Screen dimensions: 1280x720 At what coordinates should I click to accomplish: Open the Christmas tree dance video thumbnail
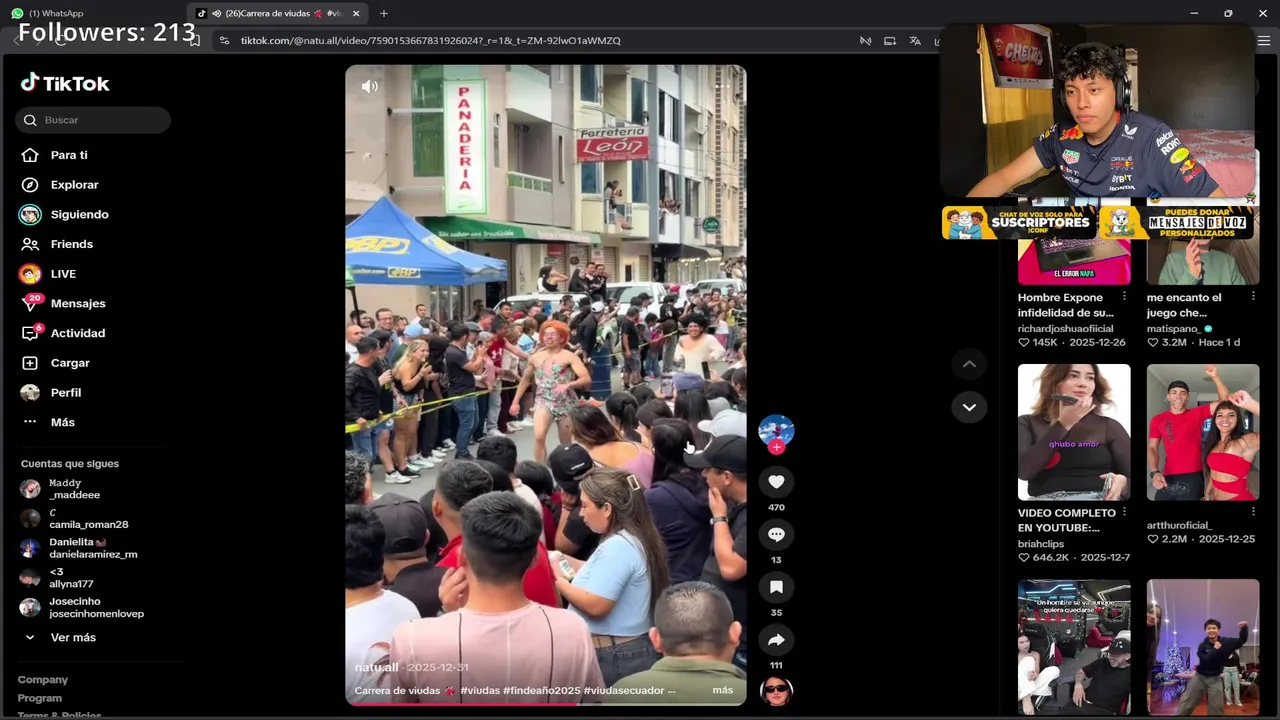[1203, 647]
